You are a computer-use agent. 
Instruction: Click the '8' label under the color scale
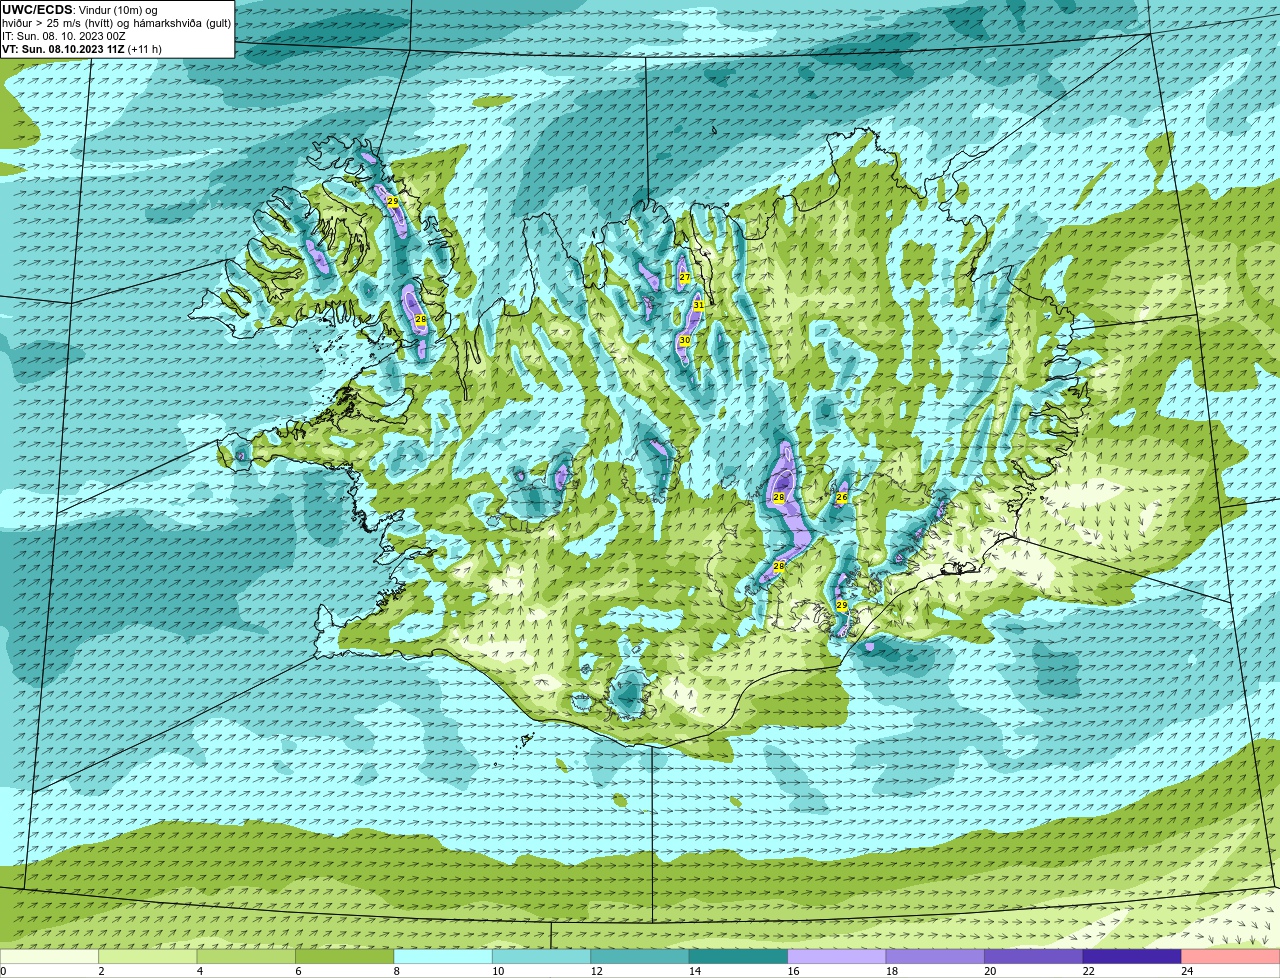point(396,971)
